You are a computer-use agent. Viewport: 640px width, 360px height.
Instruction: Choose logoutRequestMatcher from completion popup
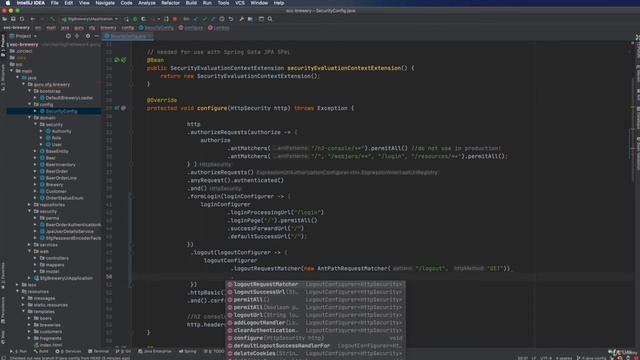click(x=316, y=284)
